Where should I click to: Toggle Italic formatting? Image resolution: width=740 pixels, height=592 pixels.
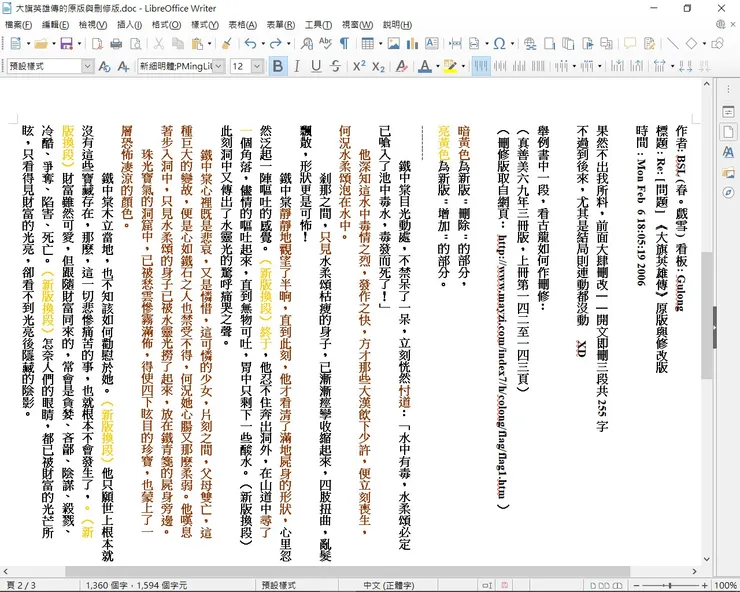297,67
